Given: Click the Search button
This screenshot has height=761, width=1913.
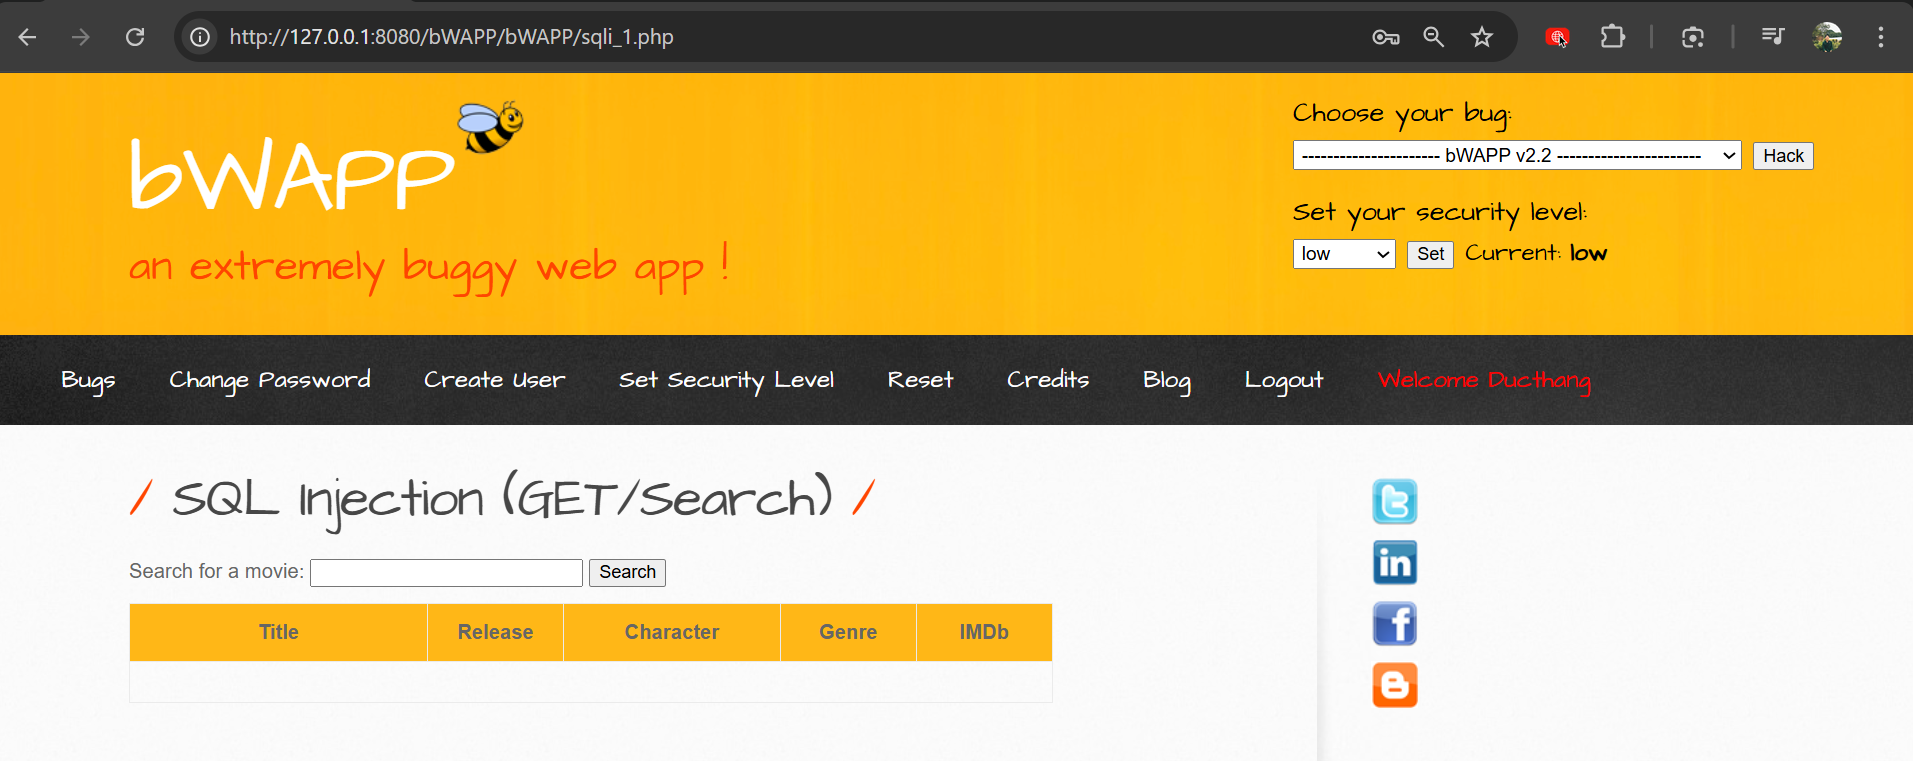Looking at the screenshot, I should [x=627, y=572].
